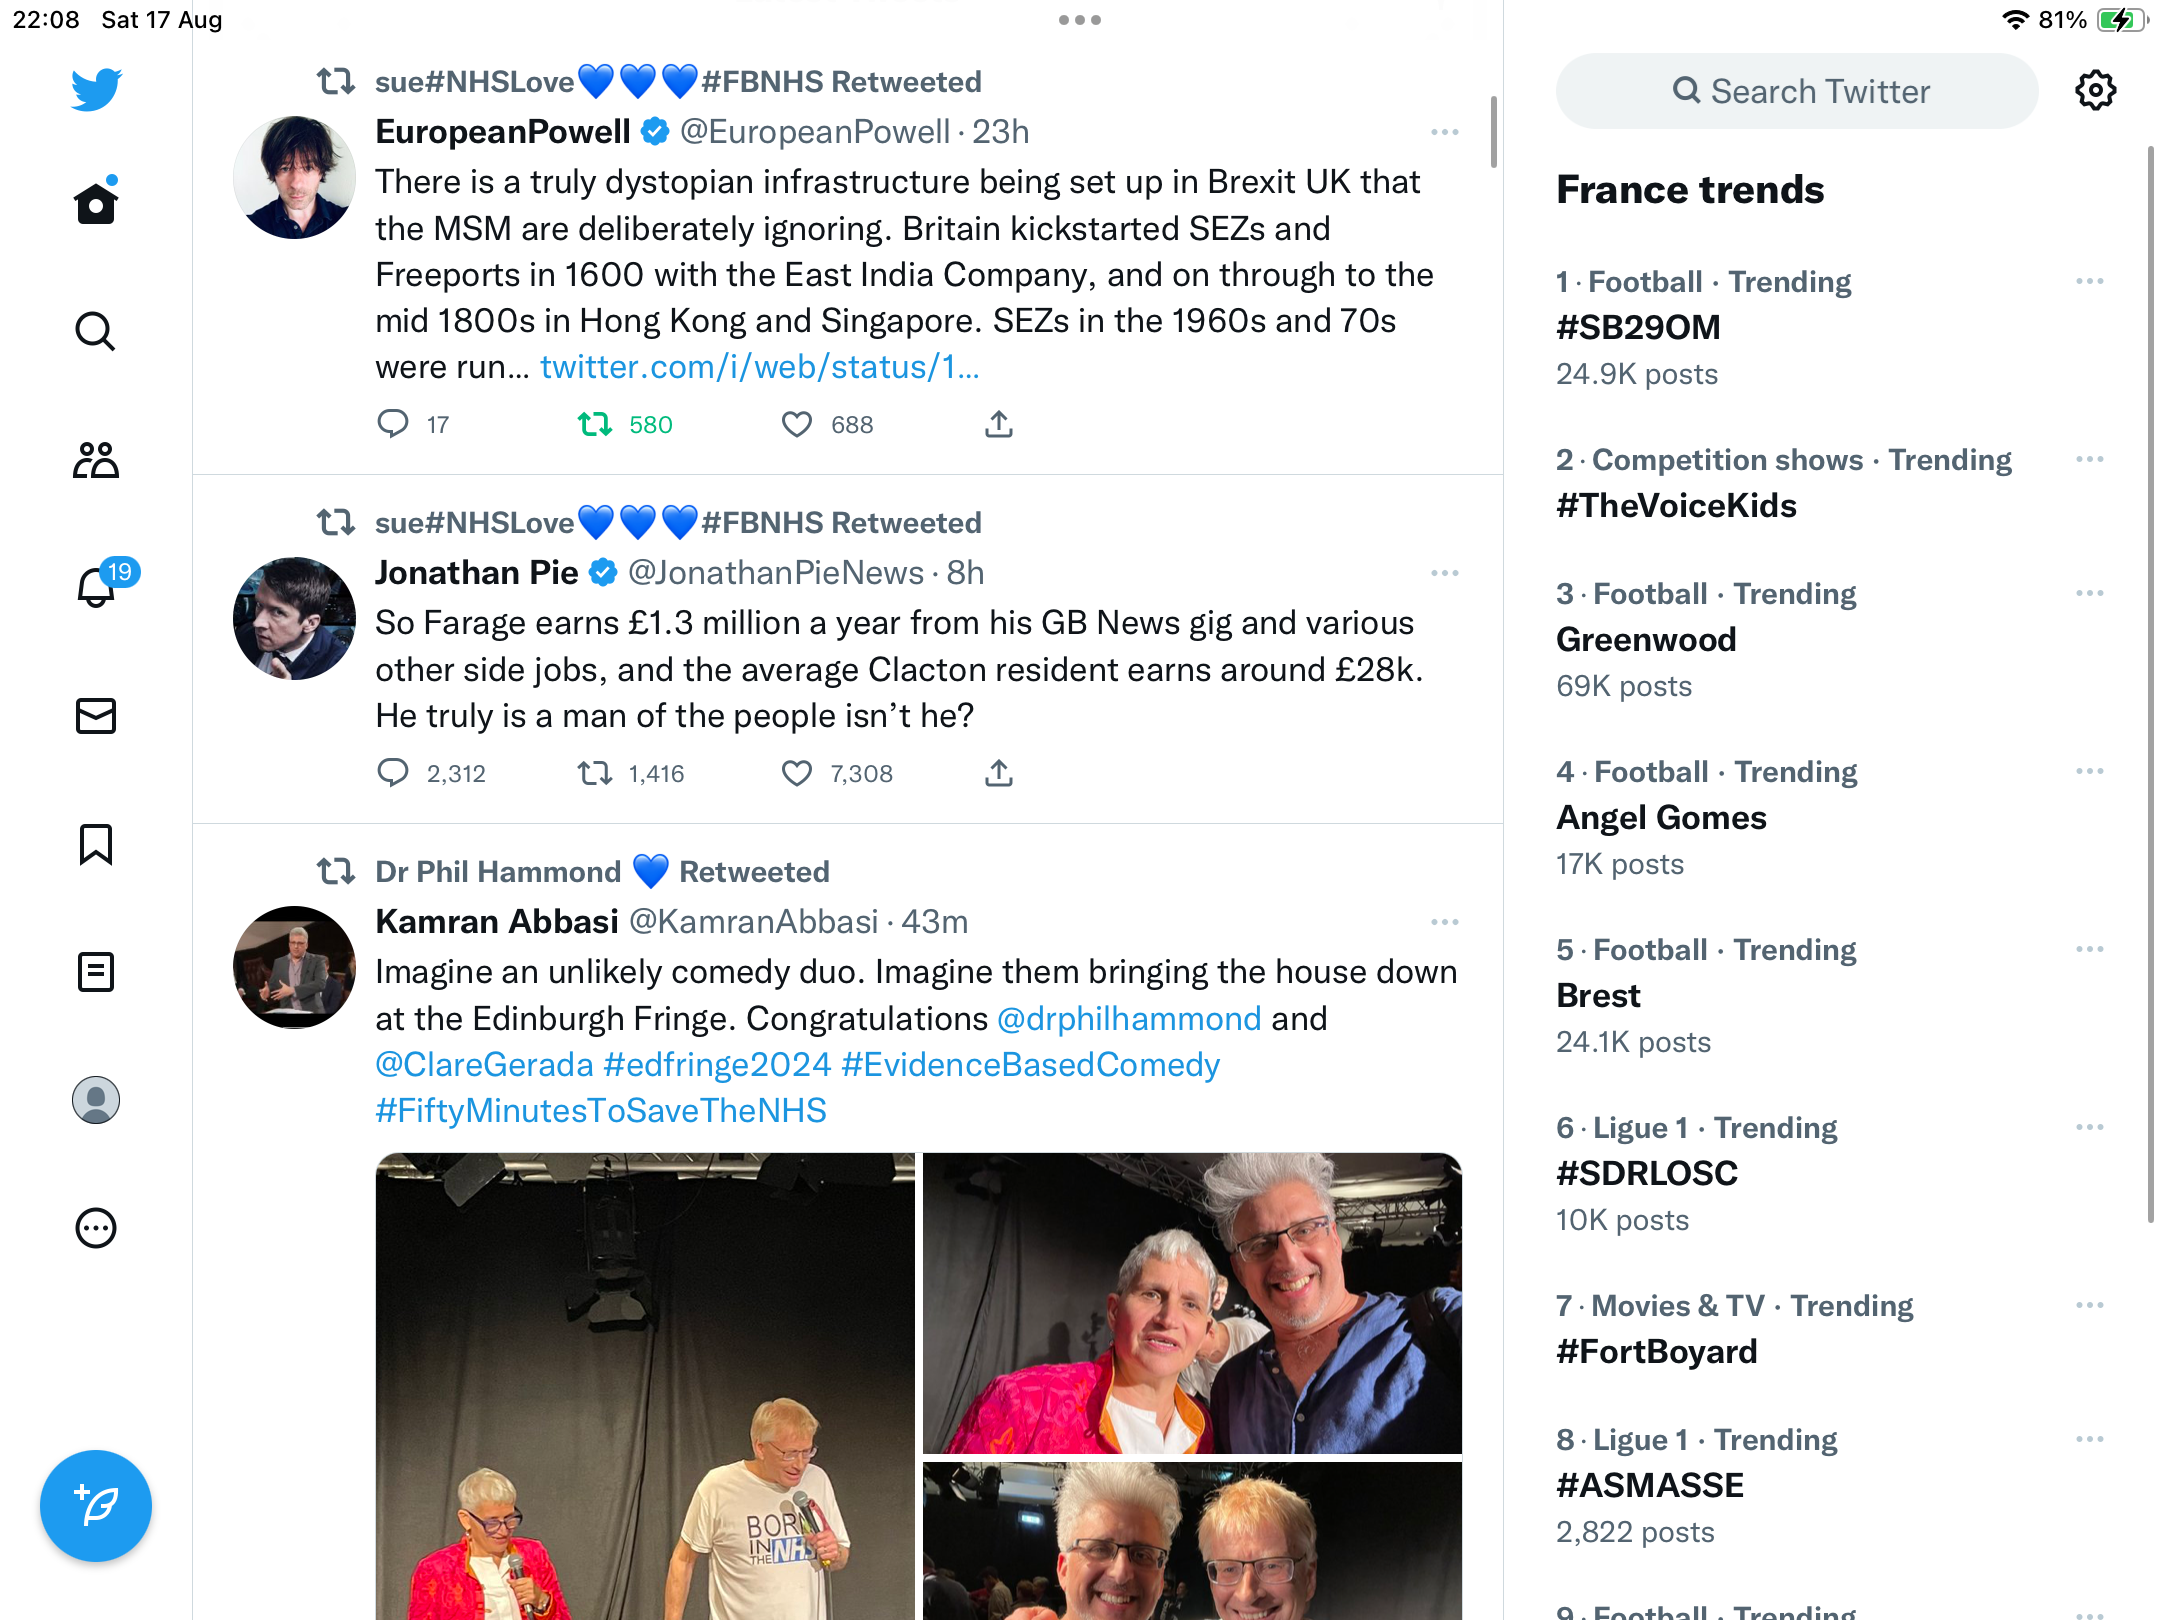The height and width of the screenshot is (1620, 2160).
Task: Open Communities people icon in sidebar
Action: [x=96, y=460]
